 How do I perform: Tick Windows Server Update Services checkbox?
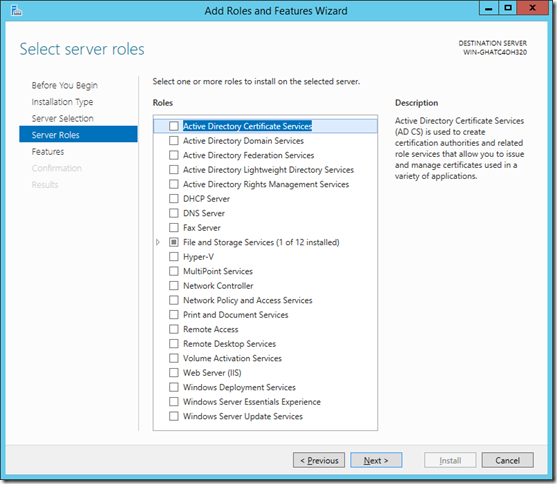coord(174,416)
